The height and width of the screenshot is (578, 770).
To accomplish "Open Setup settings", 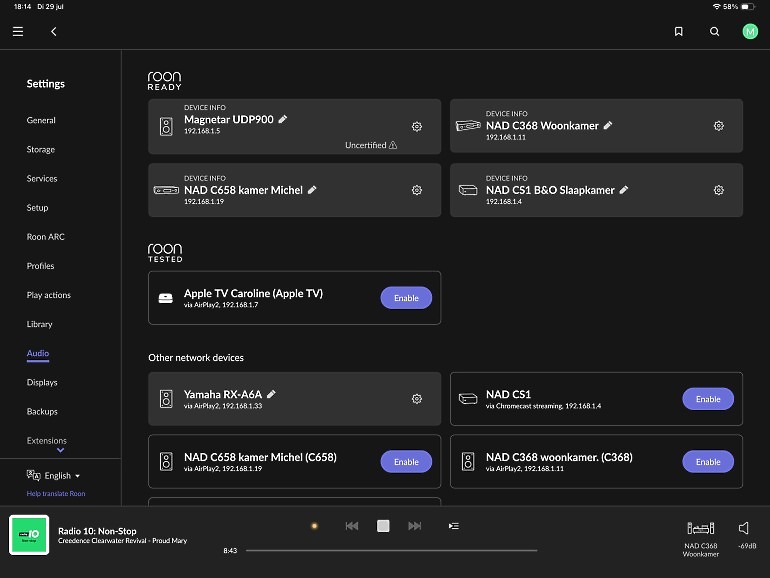I will (37, 208).
